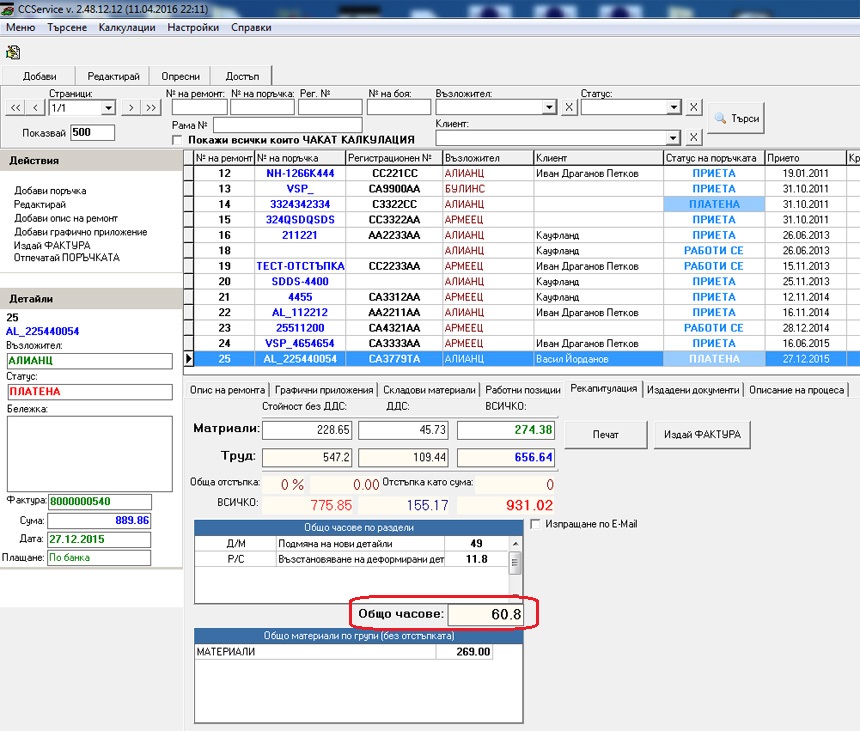Click into the '№ на боя' search field
The height and width of the screenshot is (731, 860).
click(x=399, y=107)
